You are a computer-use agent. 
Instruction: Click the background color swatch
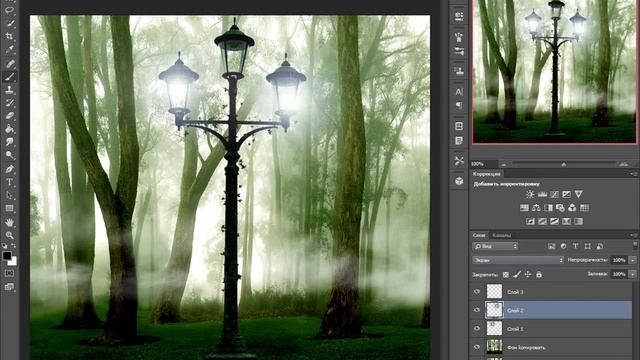coord(13,261)
